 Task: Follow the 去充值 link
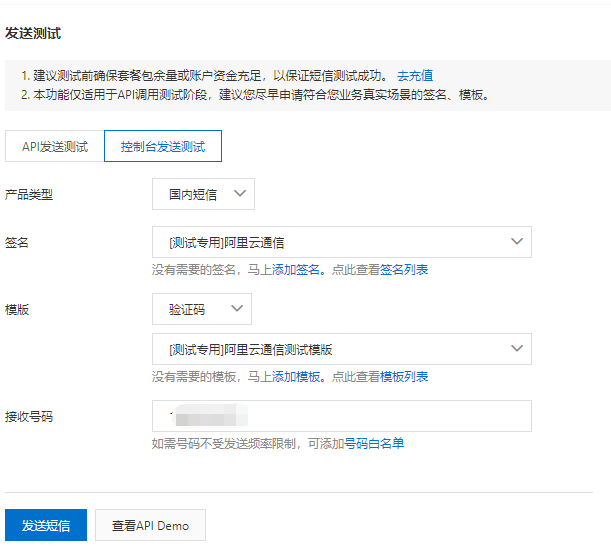coord(415,75)
